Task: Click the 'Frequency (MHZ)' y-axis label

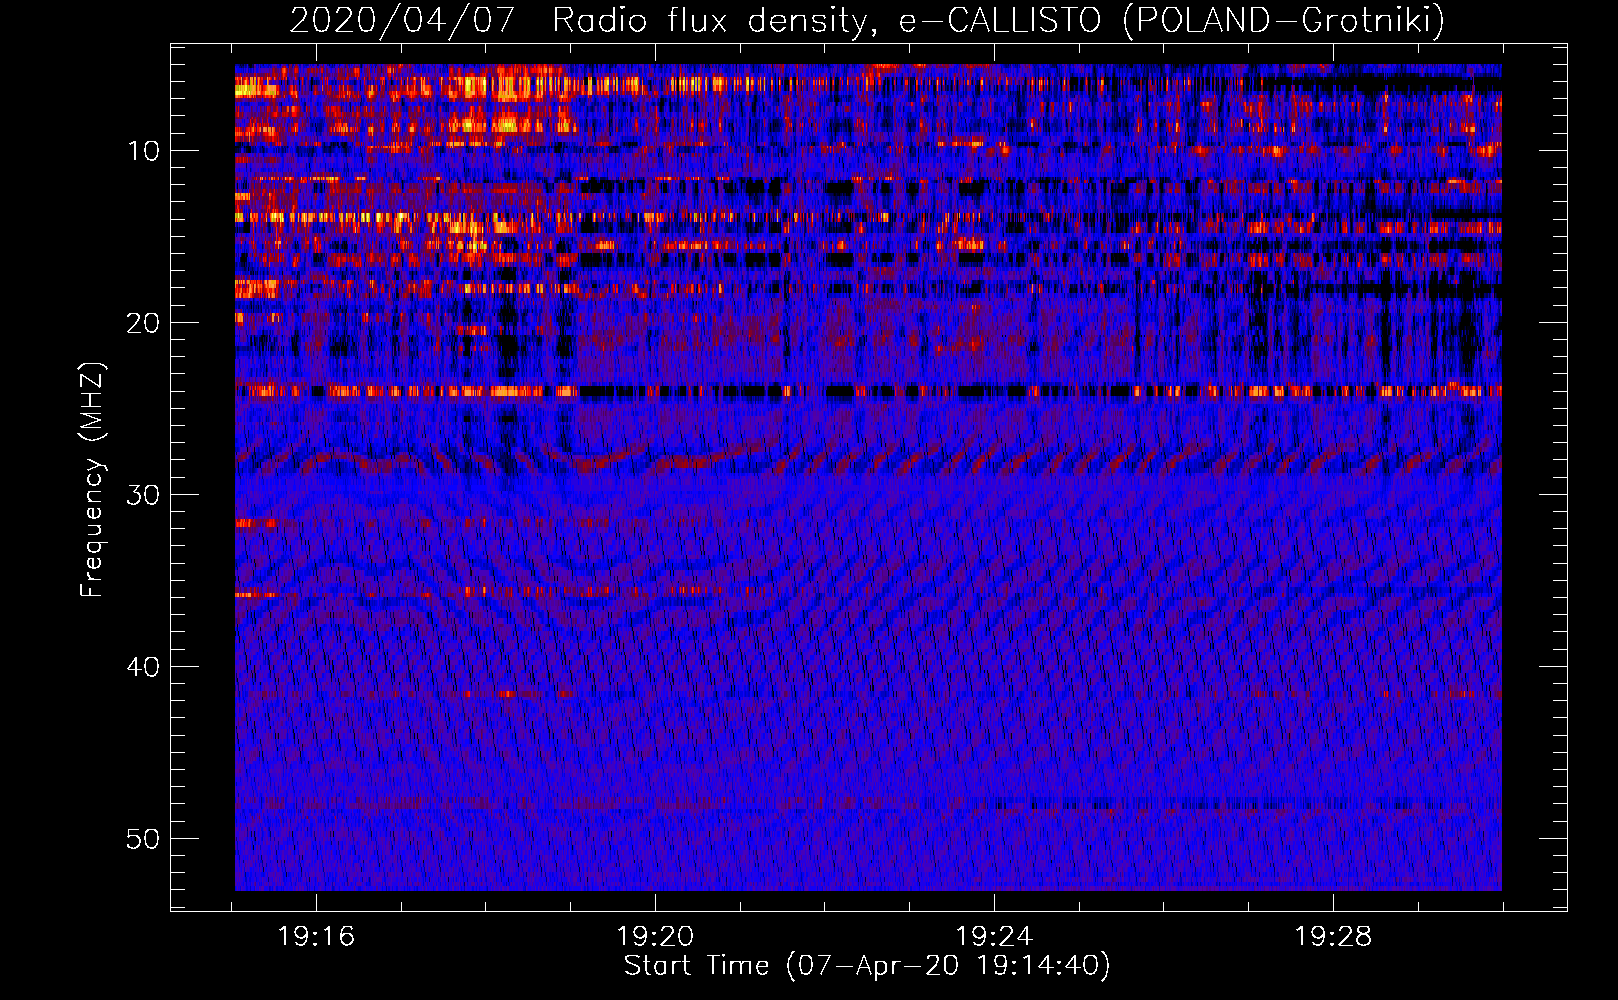Action: 92,480
